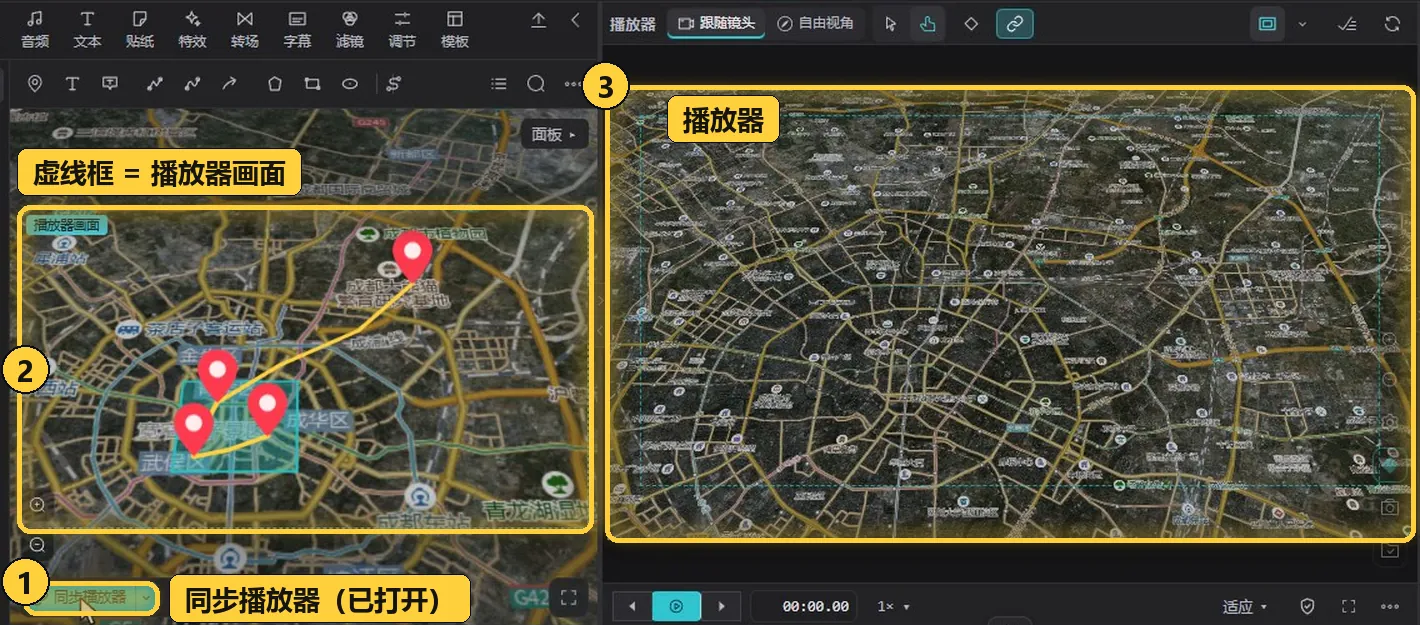This screenshot has width=1420, height=625.
Task: Open the 滤镜 filters panel
Action: point(349,30)
